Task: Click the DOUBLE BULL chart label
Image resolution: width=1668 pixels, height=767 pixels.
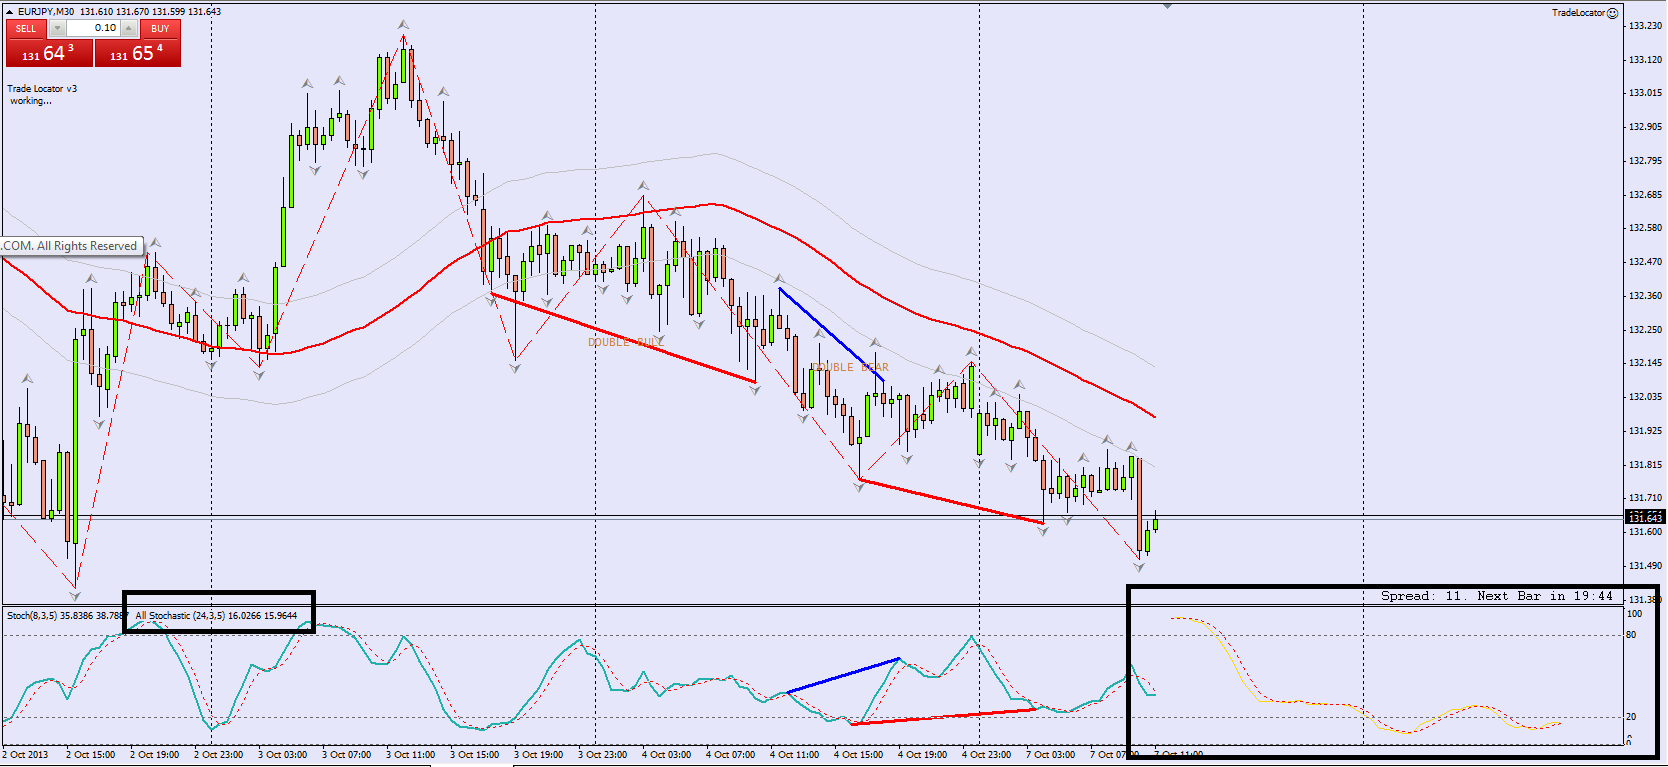Action: [x=624, y=342]
